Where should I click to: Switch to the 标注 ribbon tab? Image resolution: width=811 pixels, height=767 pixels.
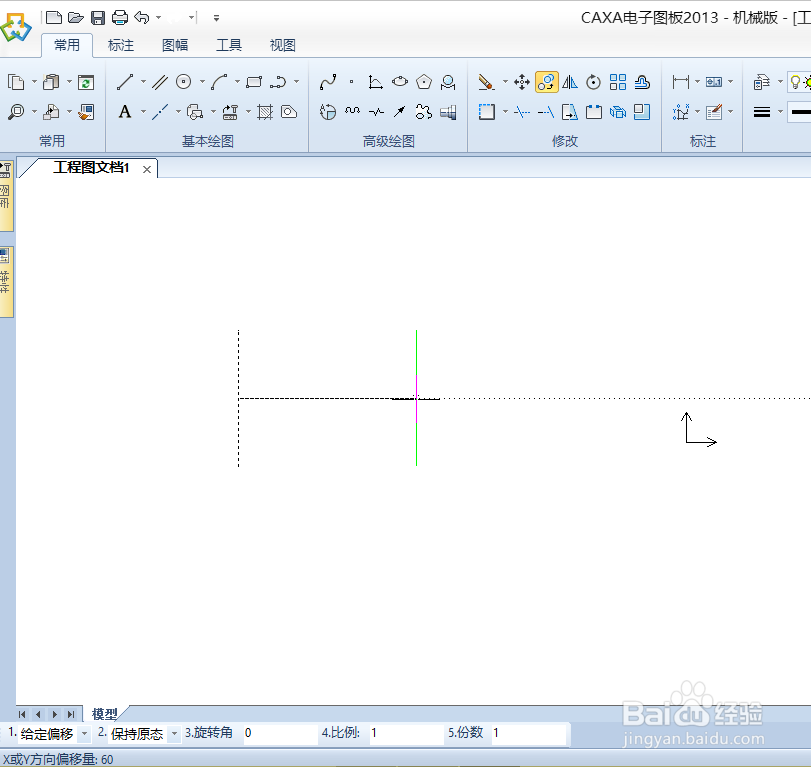(121, 46)
